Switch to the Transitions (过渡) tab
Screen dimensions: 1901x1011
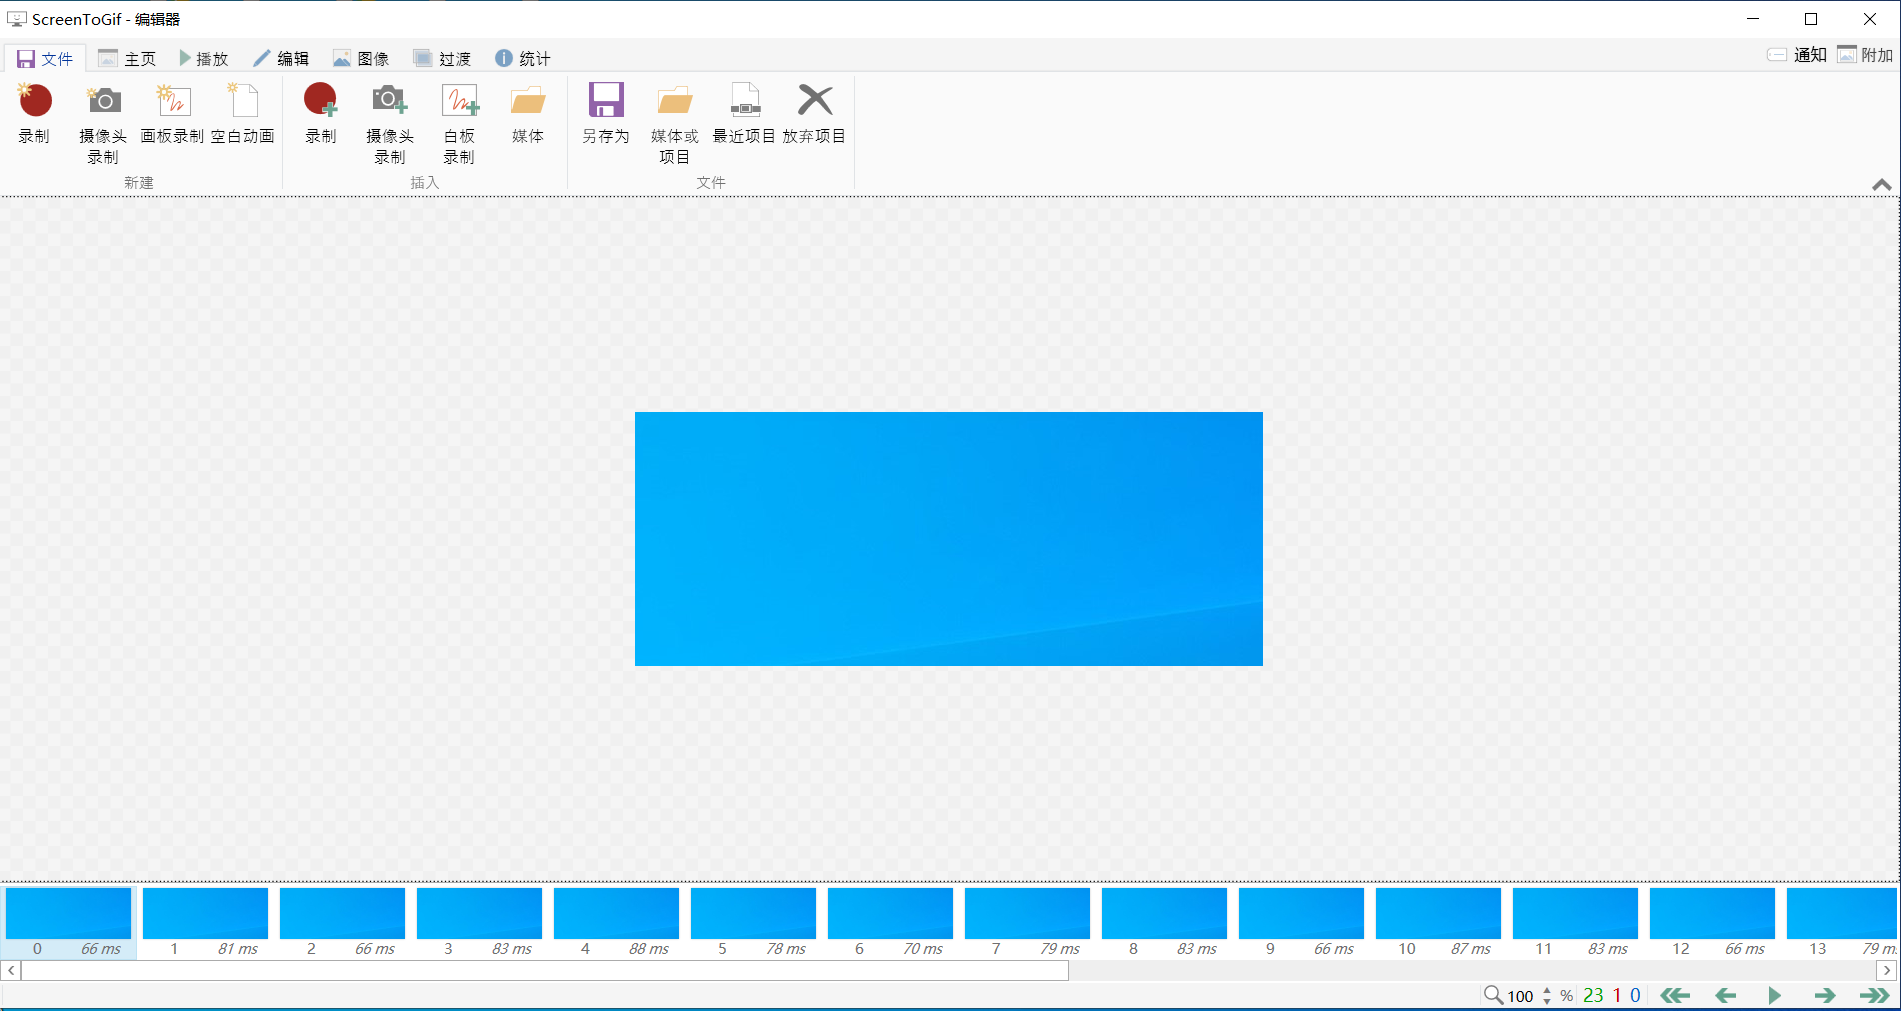click(x=442, y=59)
